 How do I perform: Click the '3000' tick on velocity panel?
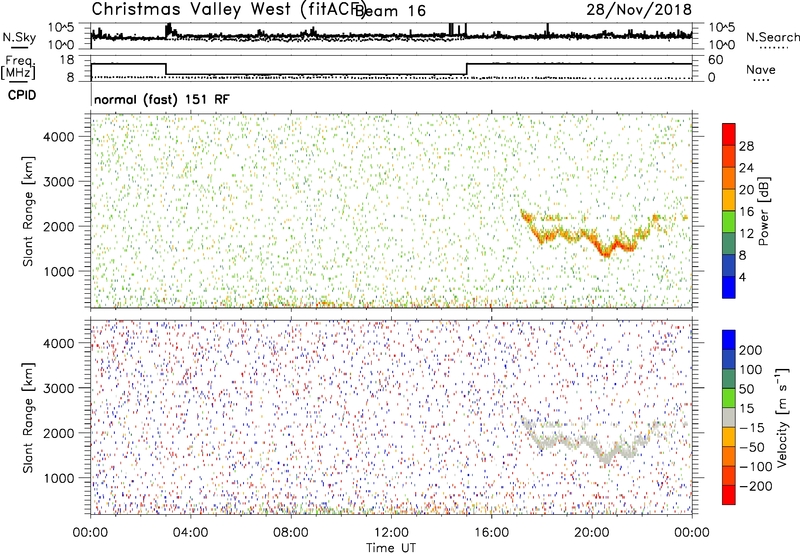(58, 388)
